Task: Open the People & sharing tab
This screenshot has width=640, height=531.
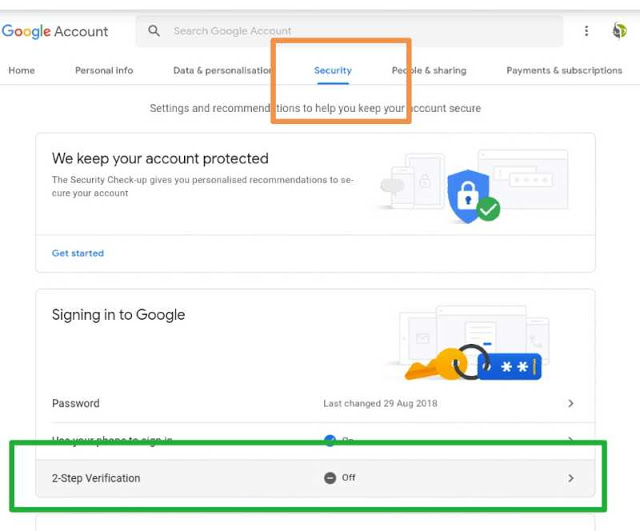Action: pos(429,71)
